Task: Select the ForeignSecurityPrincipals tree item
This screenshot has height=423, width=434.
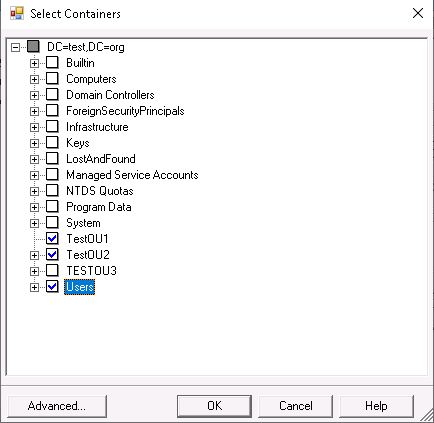Action: coord(125,111)
